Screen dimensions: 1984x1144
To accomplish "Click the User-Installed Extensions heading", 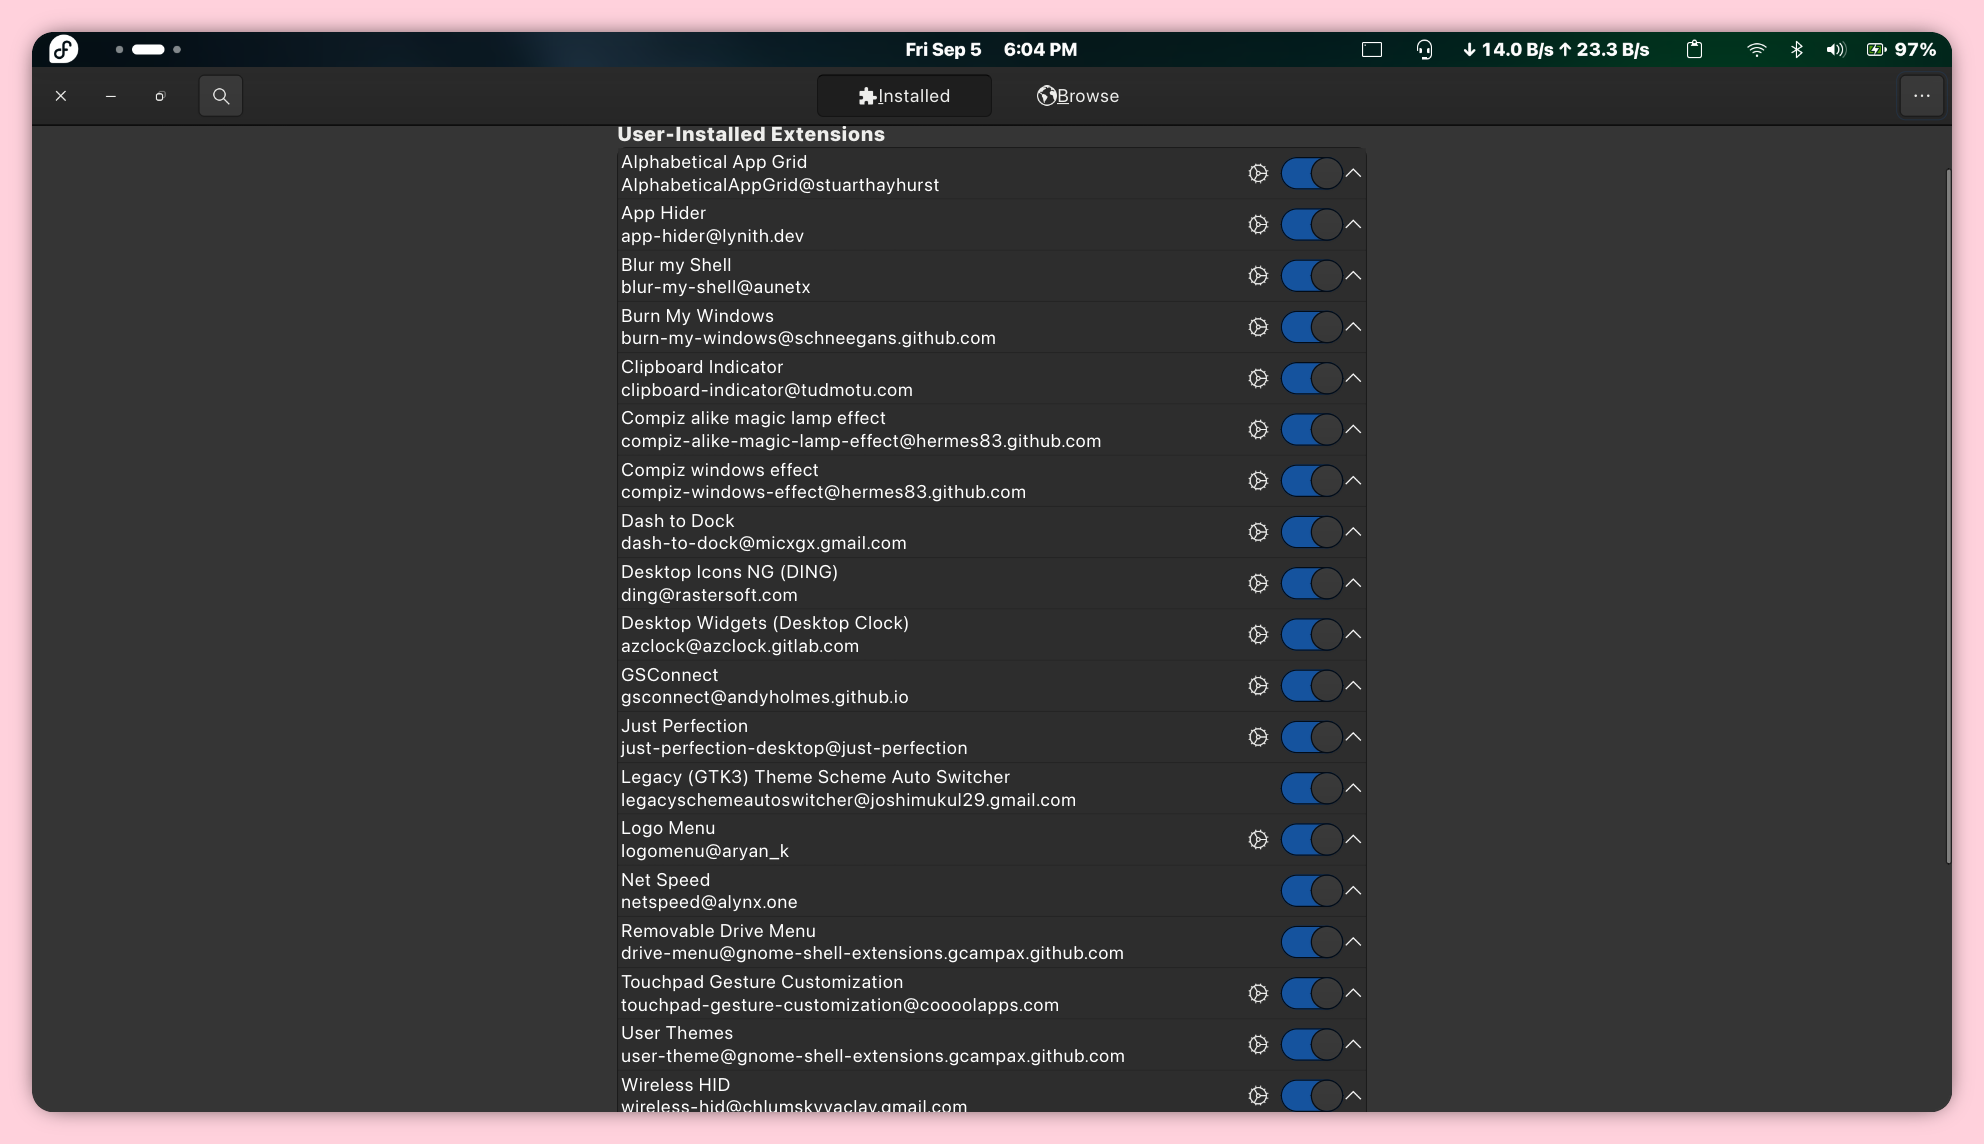I will (751, 134).
